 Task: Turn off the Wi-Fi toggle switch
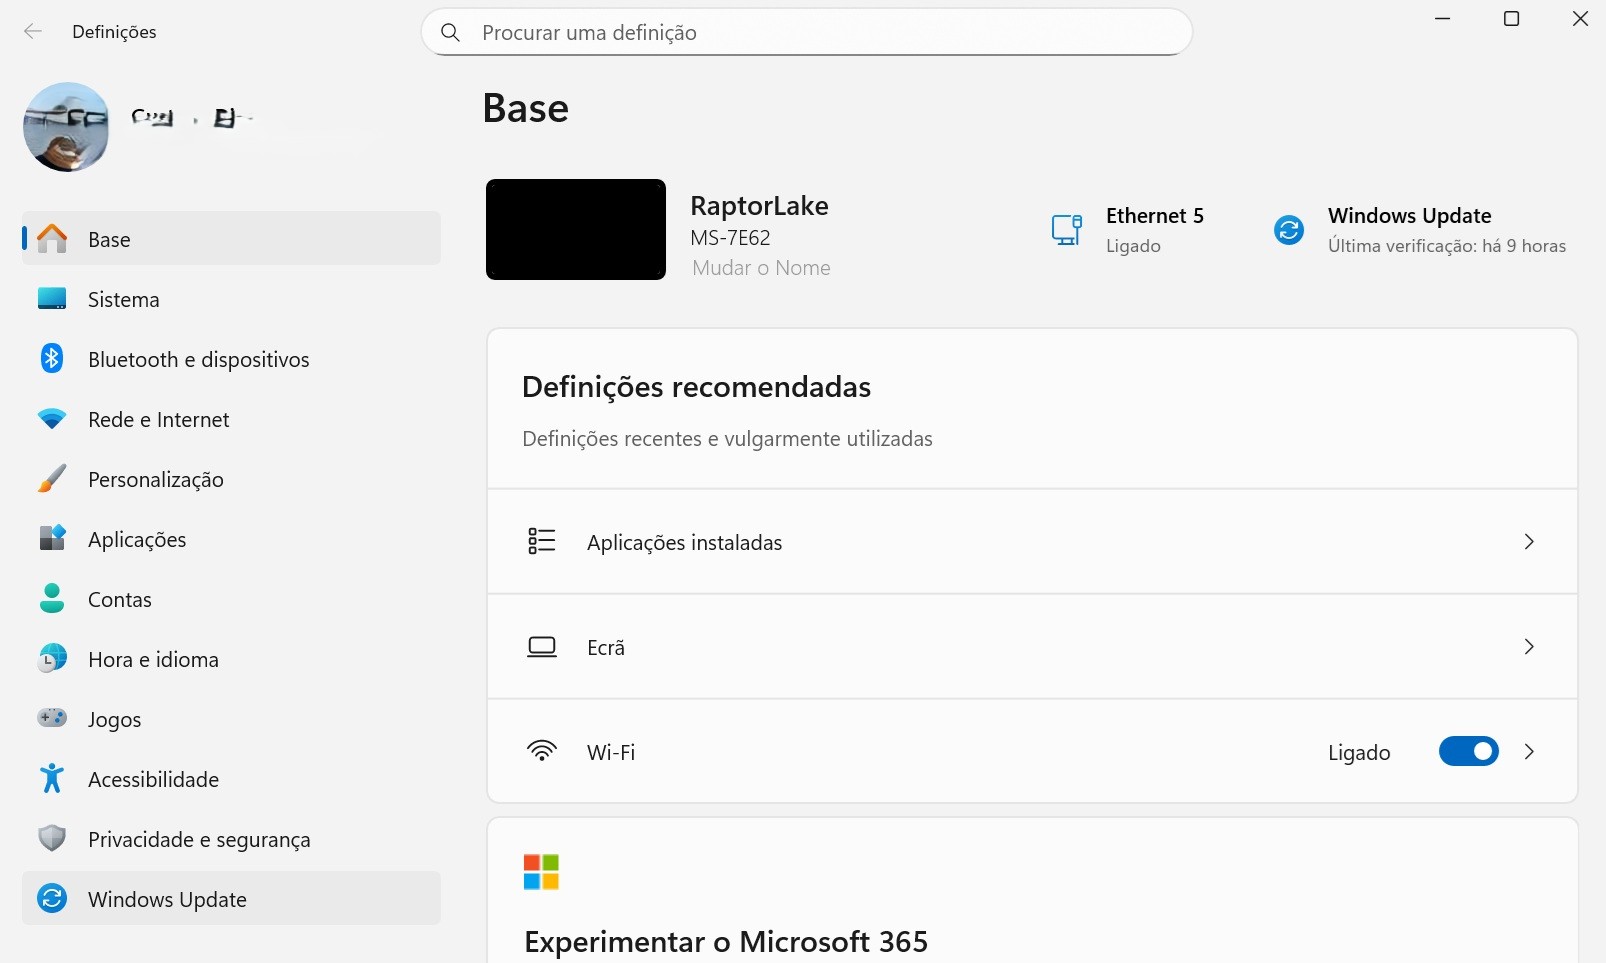[1468, 752]
